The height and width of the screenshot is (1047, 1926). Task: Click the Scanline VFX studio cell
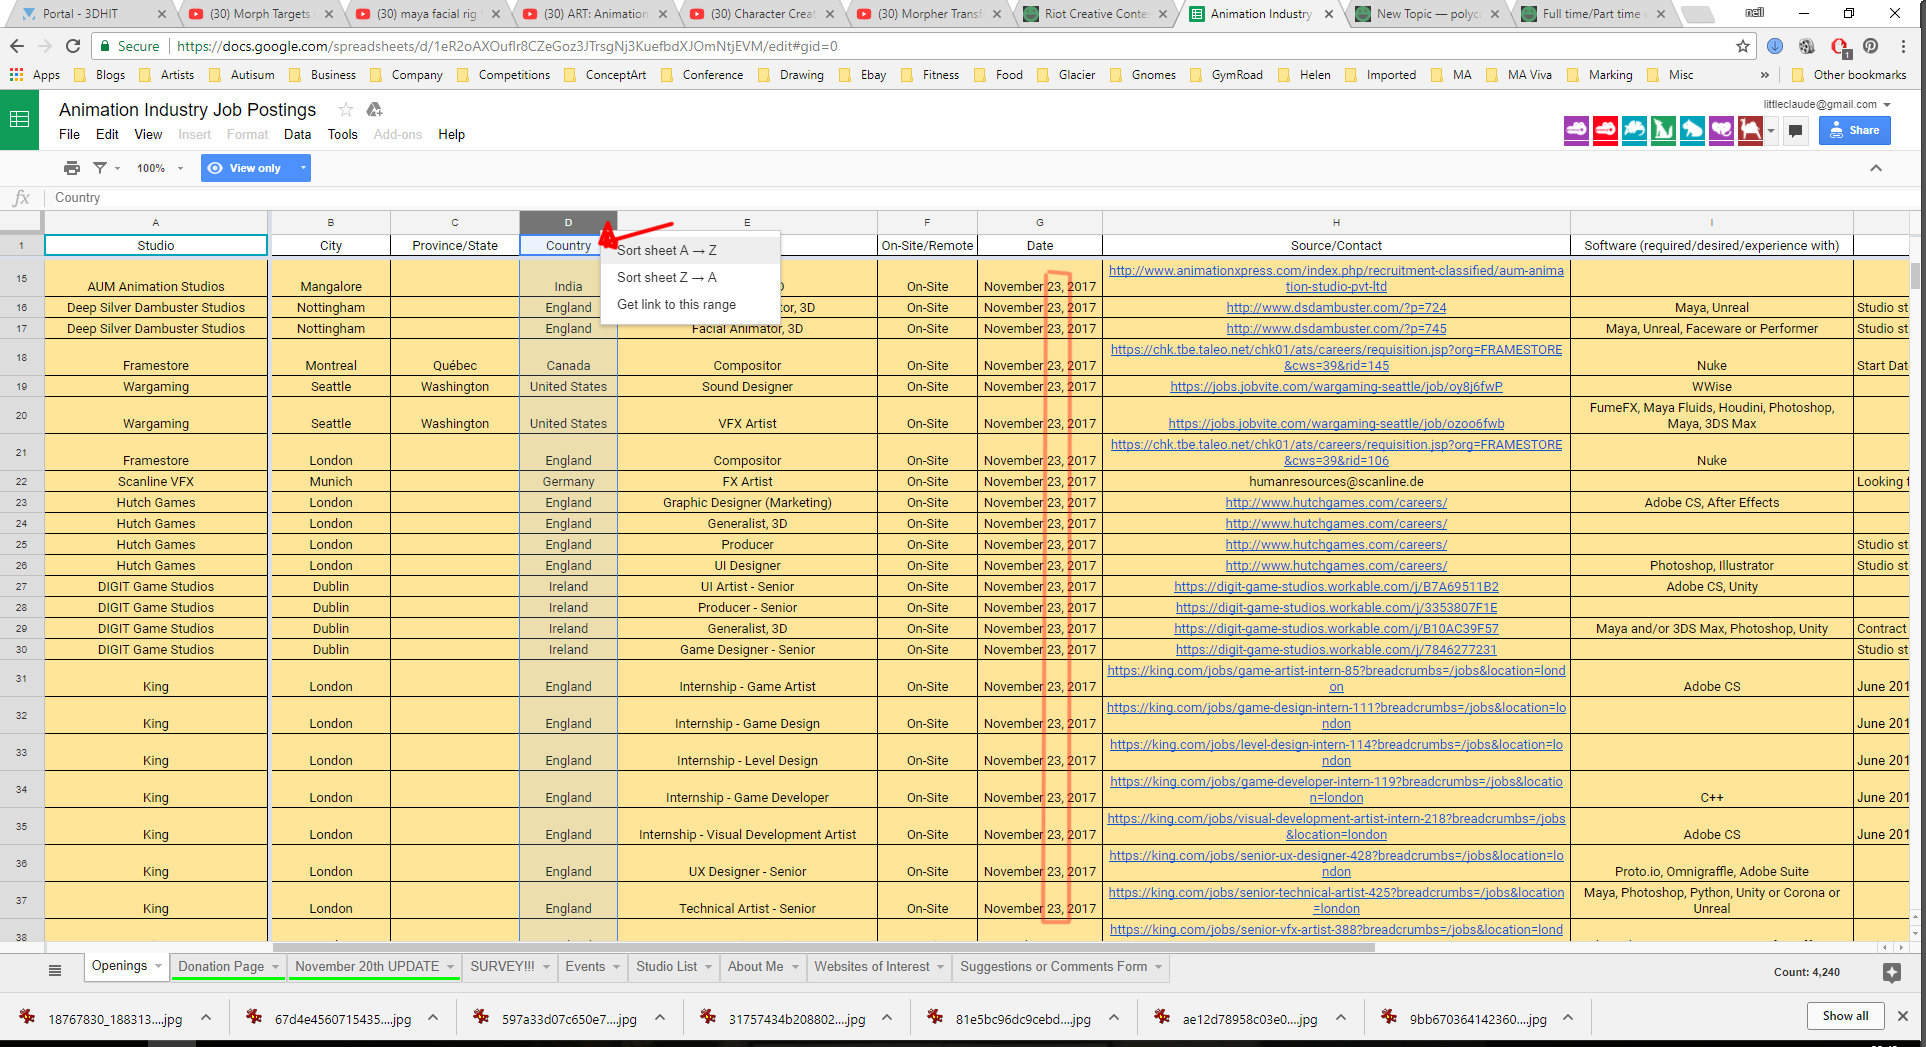[156, 482]
